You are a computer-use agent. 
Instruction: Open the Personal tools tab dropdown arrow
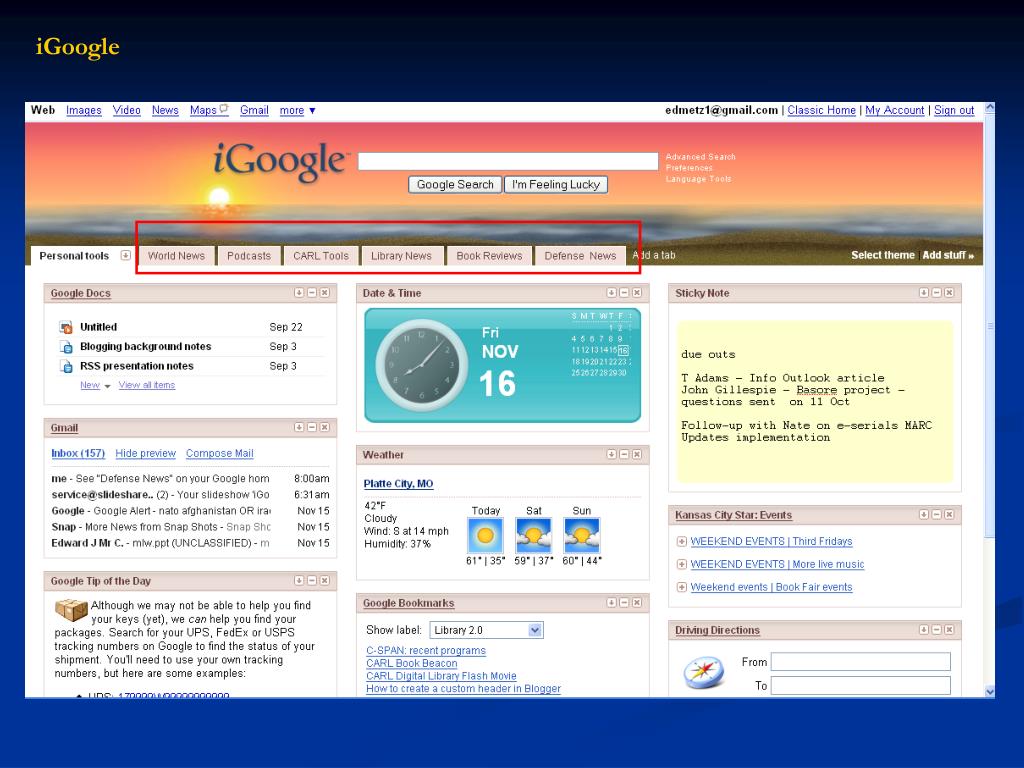pos(125,255)
